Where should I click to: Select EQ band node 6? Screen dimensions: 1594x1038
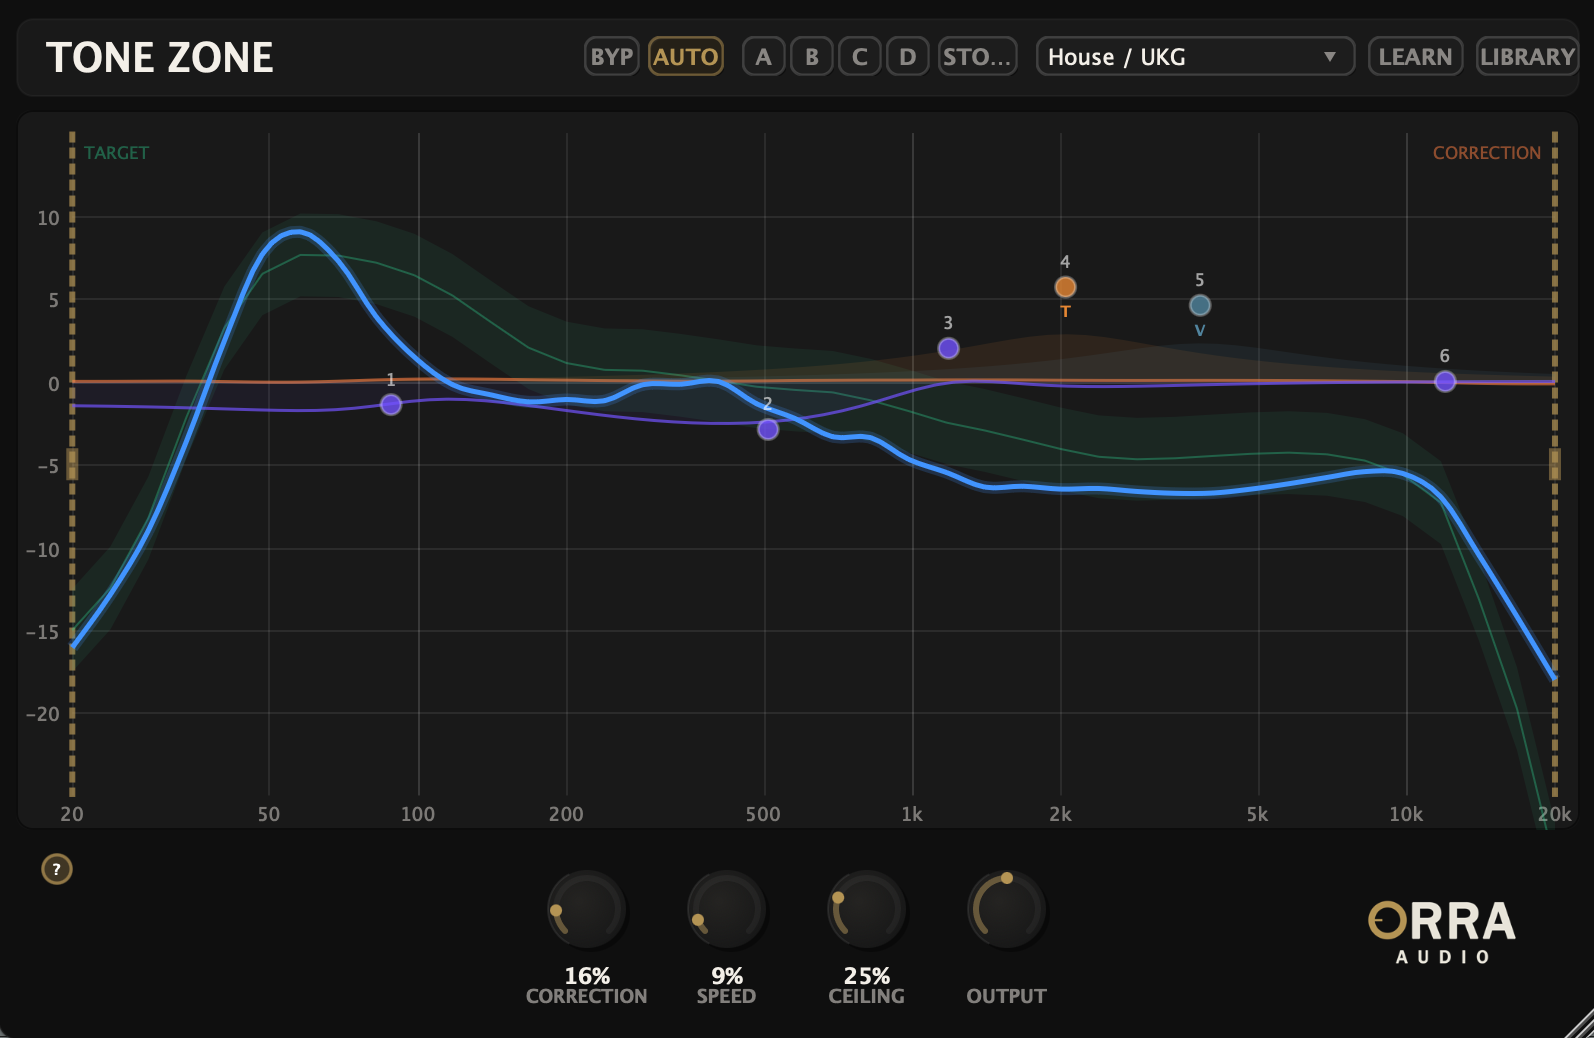(1445, 381)
